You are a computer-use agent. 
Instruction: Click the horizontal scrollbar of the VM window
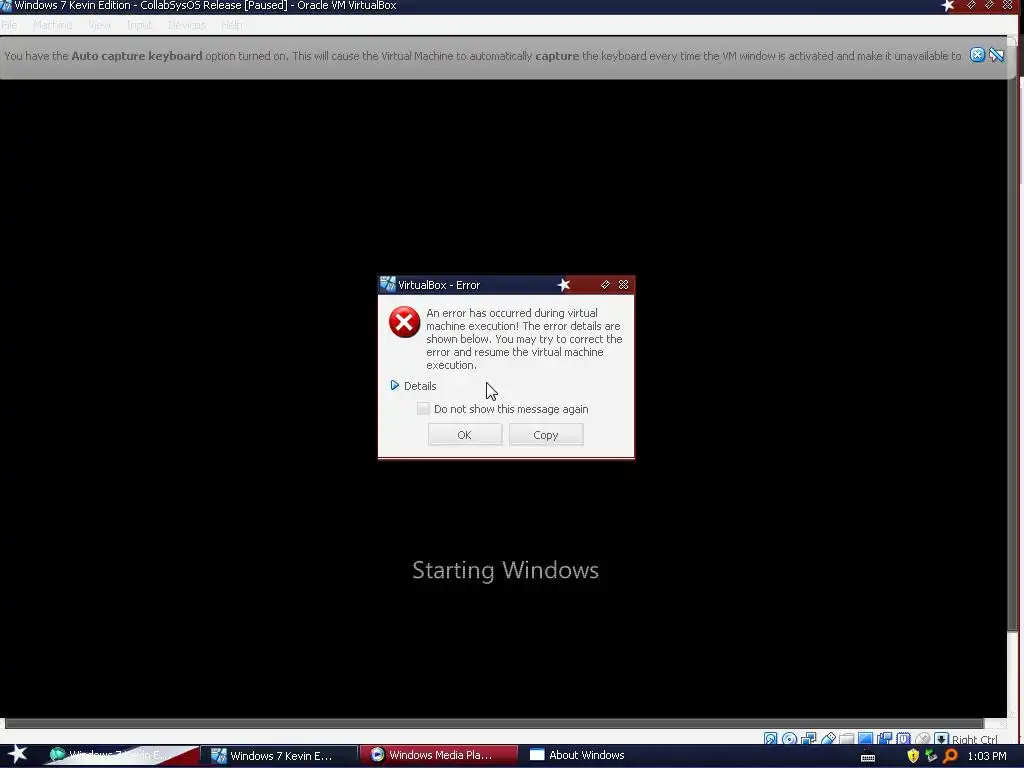click(x=494, y=723)
